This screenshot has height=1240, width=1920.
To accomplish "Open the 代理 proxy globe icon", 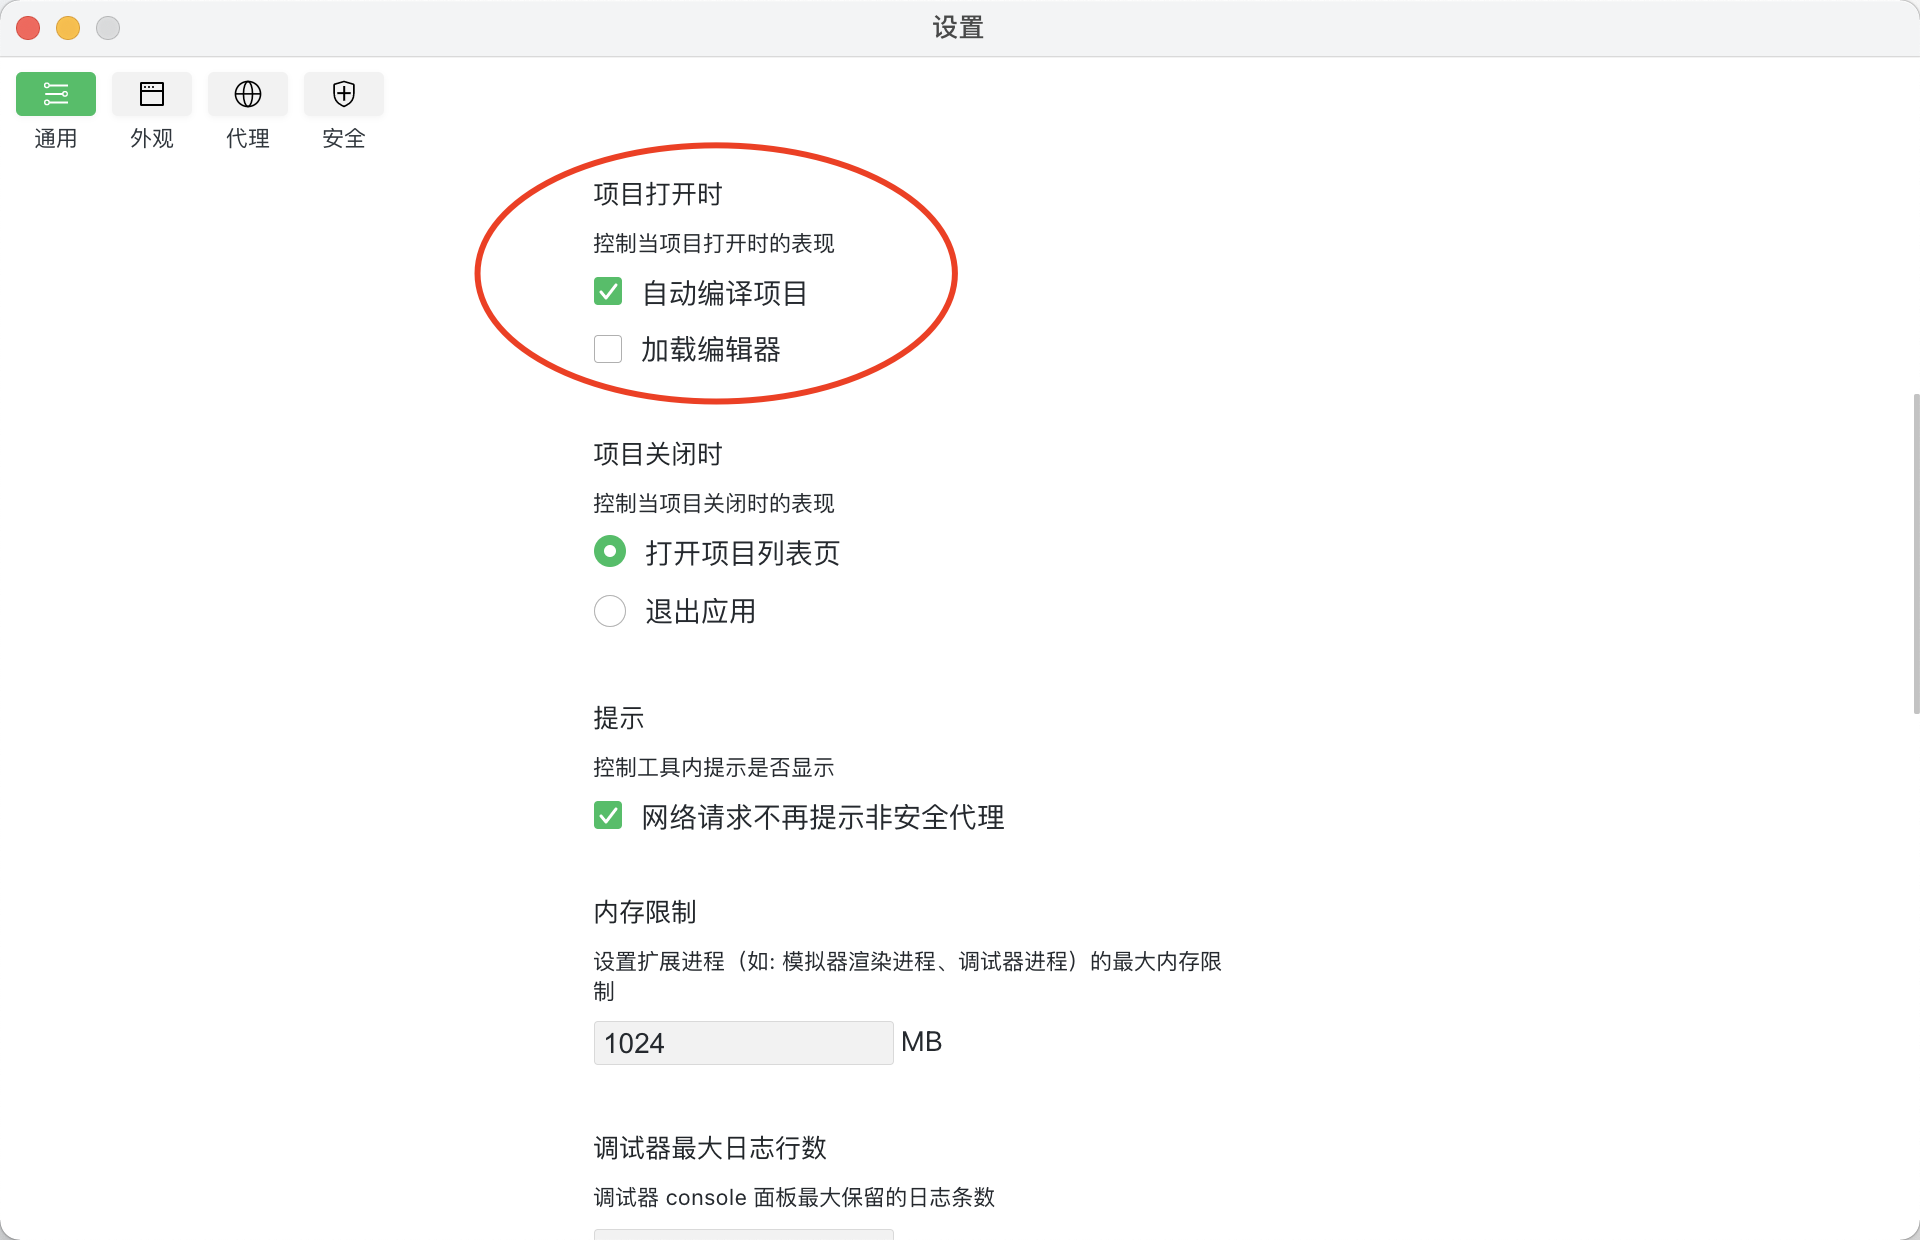I will (248, 94).
